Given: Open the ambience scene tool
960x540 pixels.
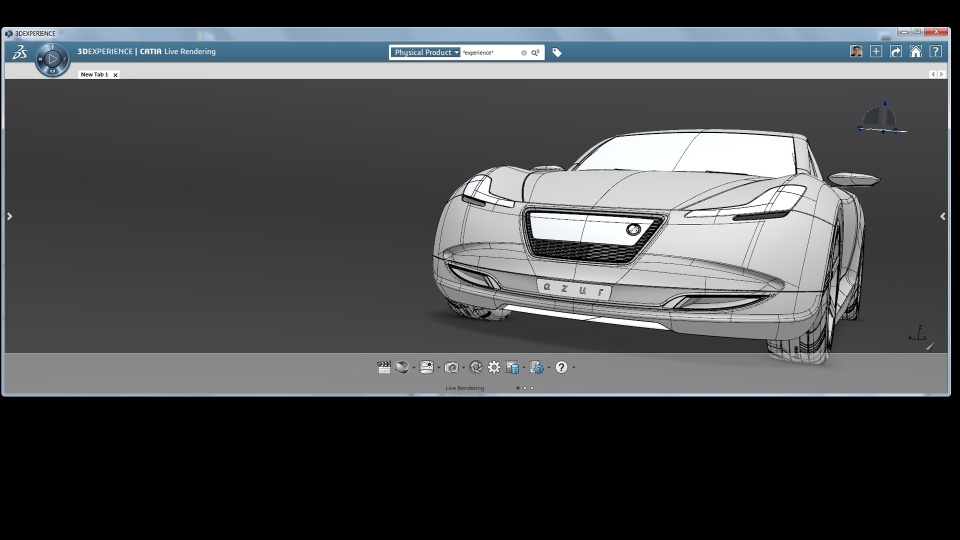Looking at the screenshot, I should [427, 368].
